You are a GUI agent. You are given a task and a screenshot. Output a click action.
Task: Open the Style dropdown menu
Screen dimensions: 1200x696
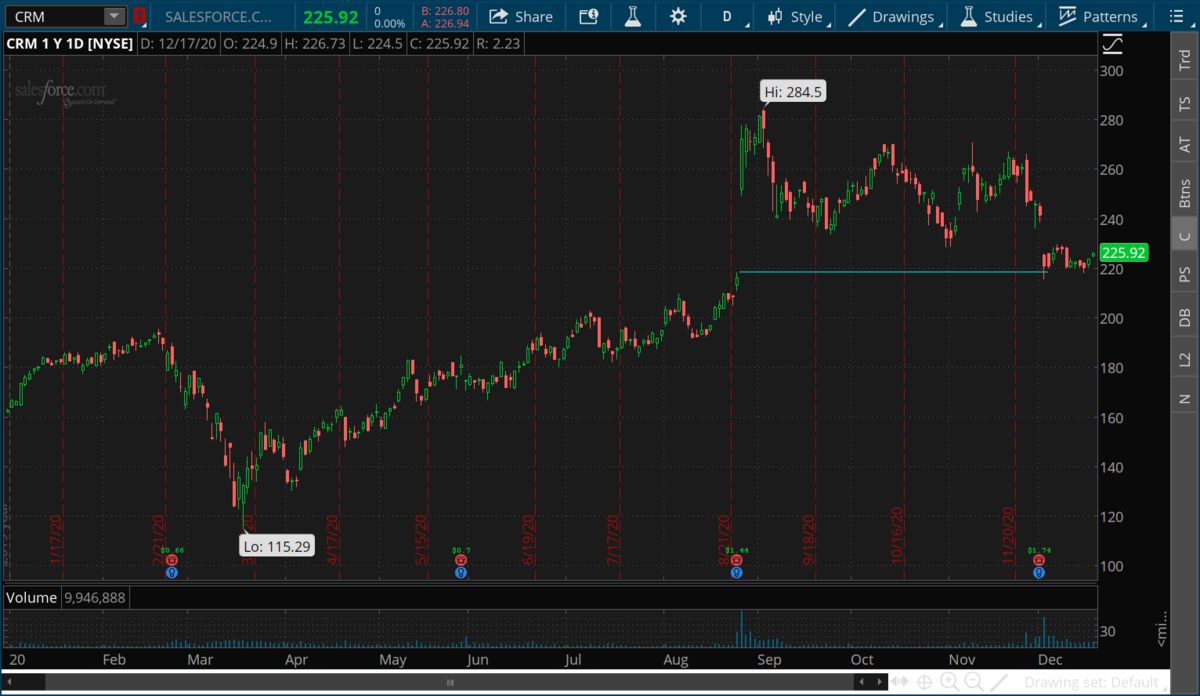click(x=797, y=16)
